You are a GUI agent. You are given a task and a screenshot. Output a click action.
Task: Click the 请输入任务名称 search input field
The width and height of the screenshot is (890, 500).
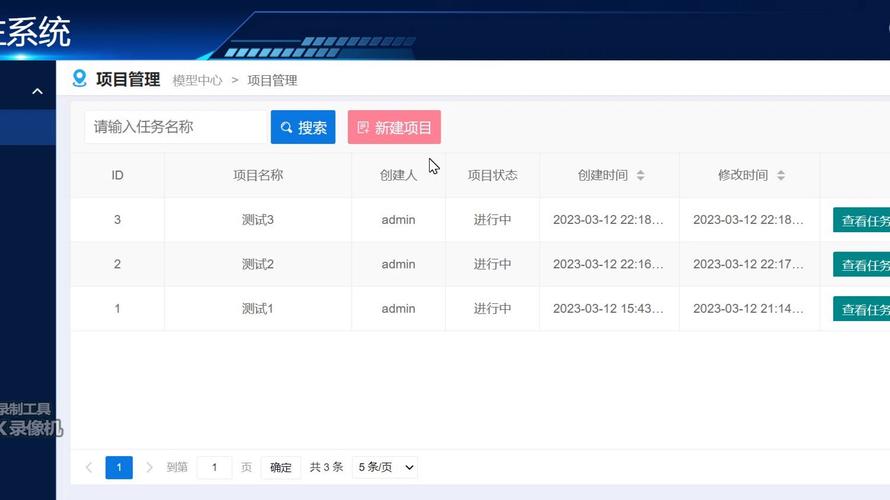click(175, 127)
